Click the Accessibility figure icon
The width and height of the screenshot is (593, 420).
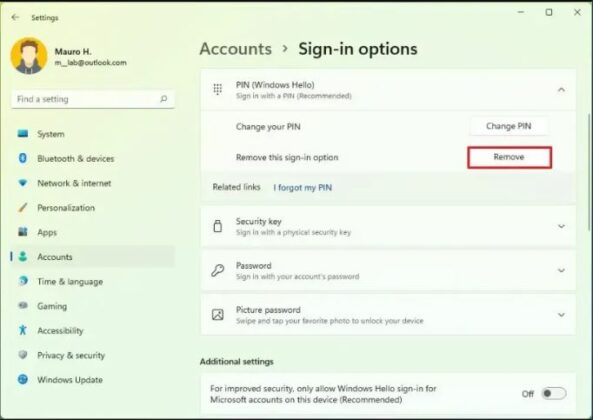(23, 330)
